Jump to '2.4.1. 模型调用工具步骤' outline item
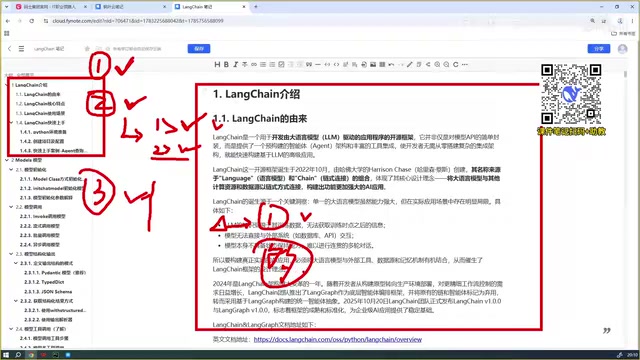Image resolution: width=640 pixels, height=360 pixels. pyautogui.click(x=44, y=338)
